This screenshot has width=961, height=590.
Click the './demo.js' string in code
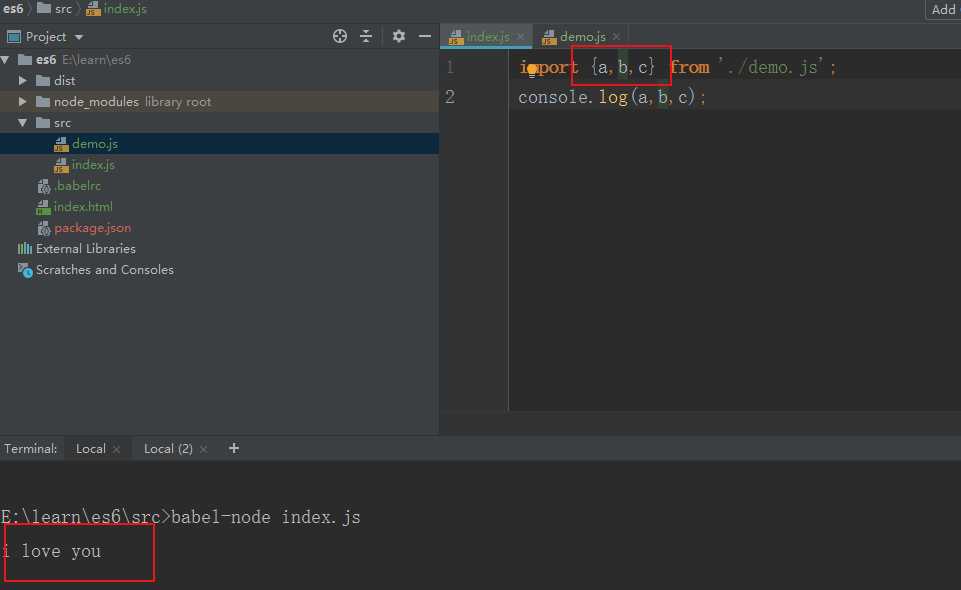(770, 67)
